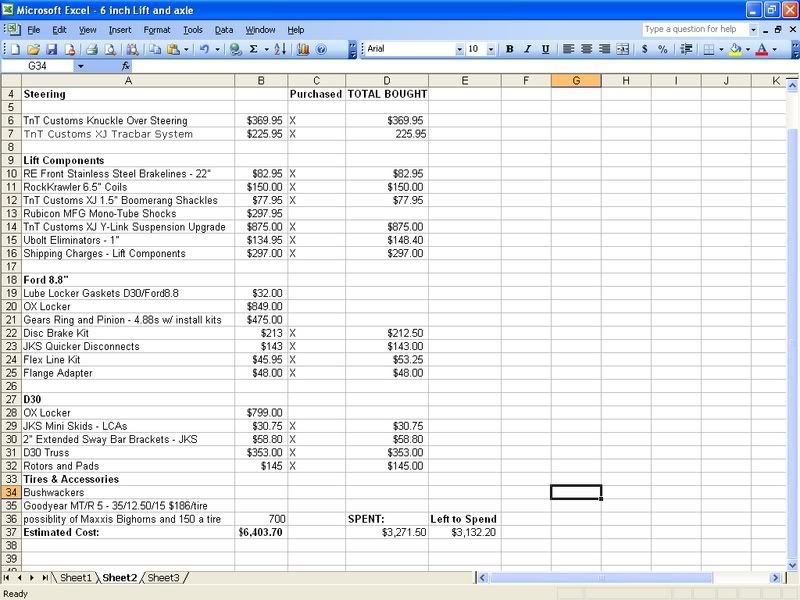Apply currency style with the dollar icon
This screenshot has width=800, height=600.
(x=645, y=49)
